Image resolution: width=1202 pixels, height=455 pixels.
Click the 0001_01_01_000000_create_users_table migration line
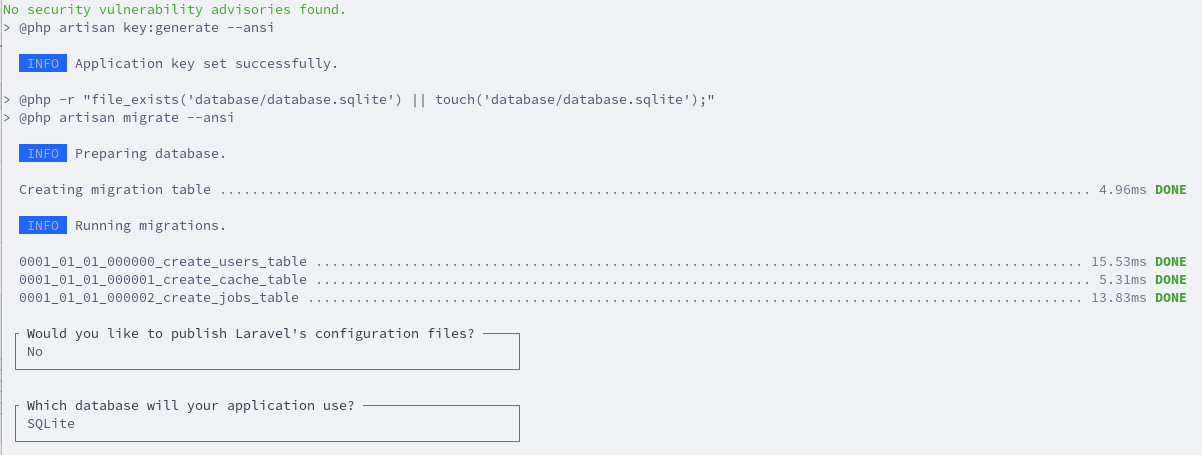tap(603, 262)
